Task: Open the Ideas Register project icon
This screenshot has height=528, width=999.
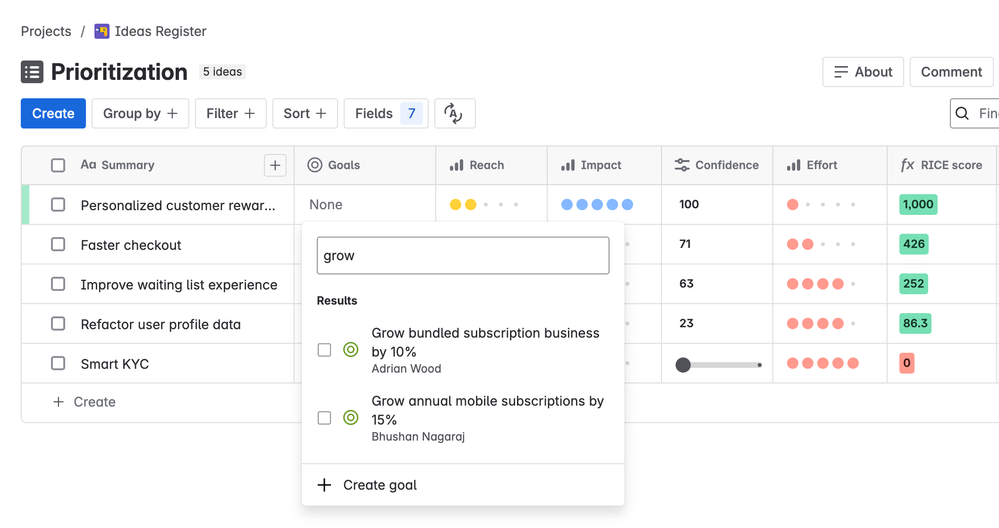Action: [101, 31]
